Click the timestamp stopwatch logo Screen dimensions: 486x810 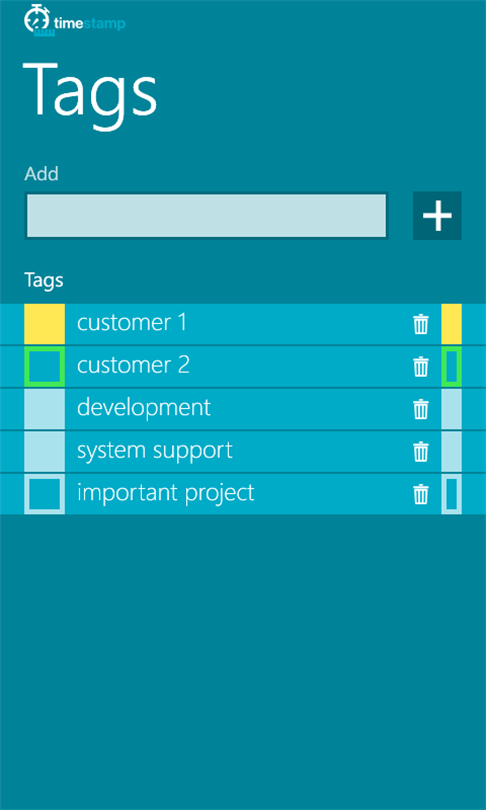tap(40, 20)
